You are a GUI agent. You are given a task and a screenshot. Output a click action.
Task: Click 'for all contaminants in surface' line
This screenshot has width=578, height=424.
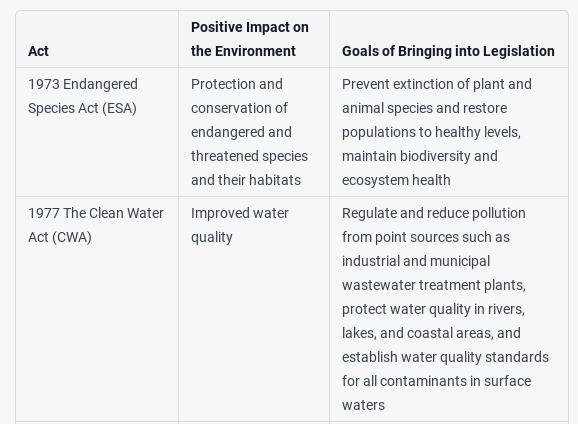click(x=436, y=381)
